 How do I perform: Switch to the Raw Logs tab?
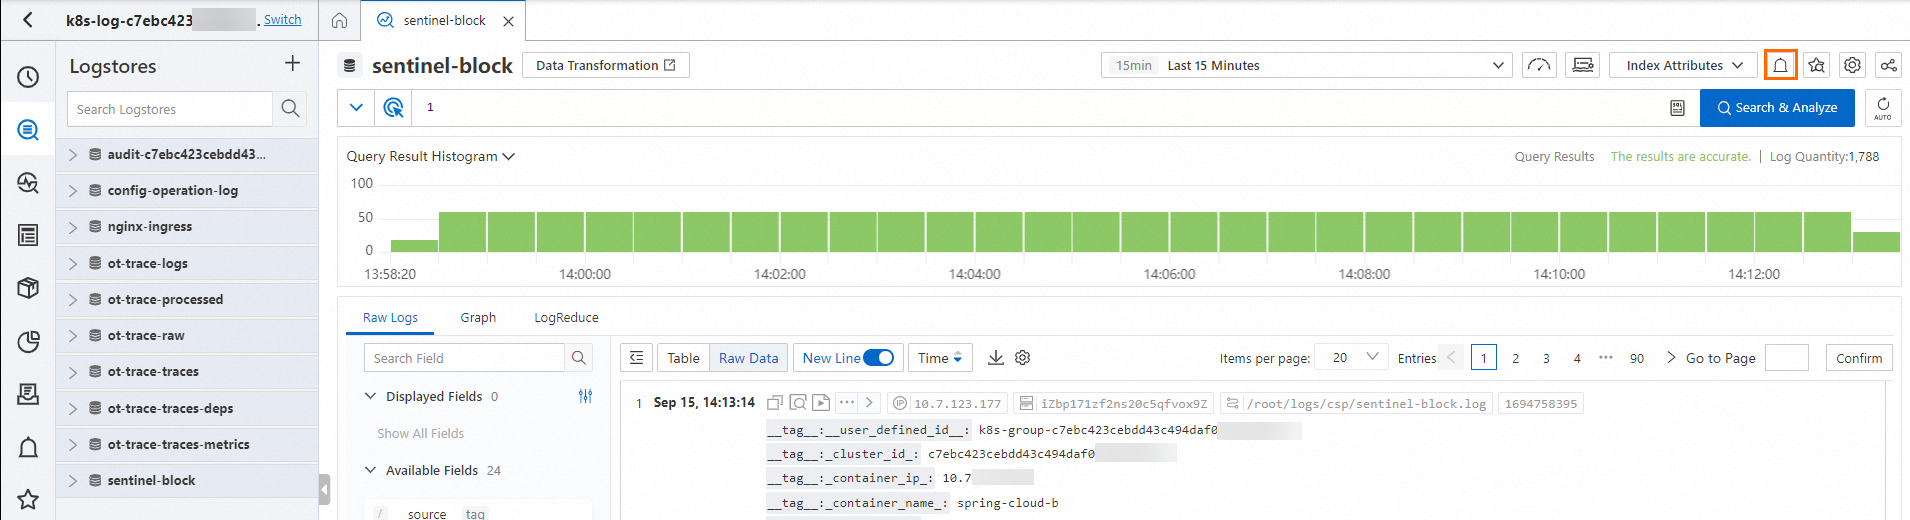click(x=390, y=317)
